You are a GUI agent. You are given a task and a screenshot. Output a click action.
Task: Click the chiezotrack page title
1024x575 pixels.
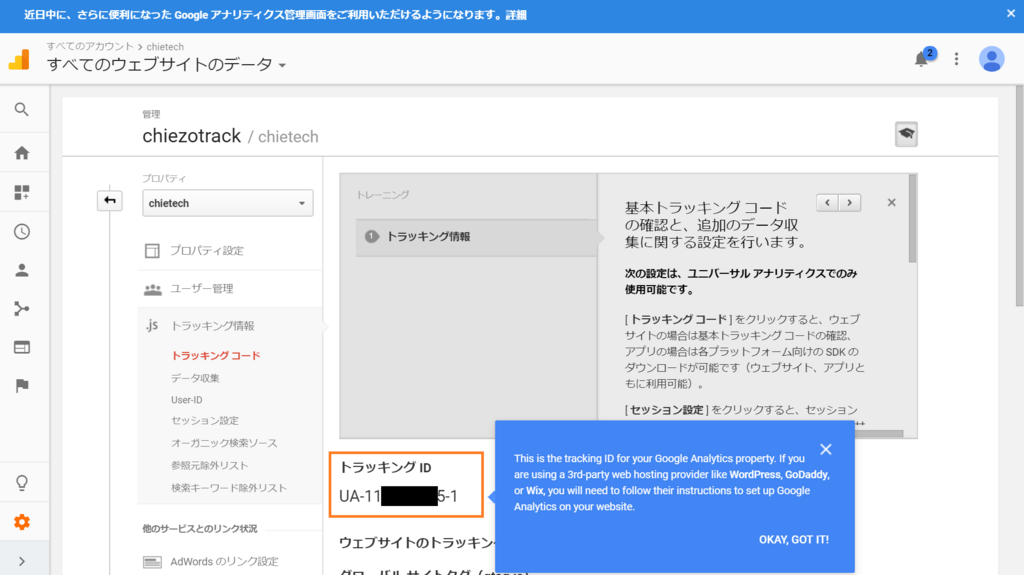click(x=191, y=136)
